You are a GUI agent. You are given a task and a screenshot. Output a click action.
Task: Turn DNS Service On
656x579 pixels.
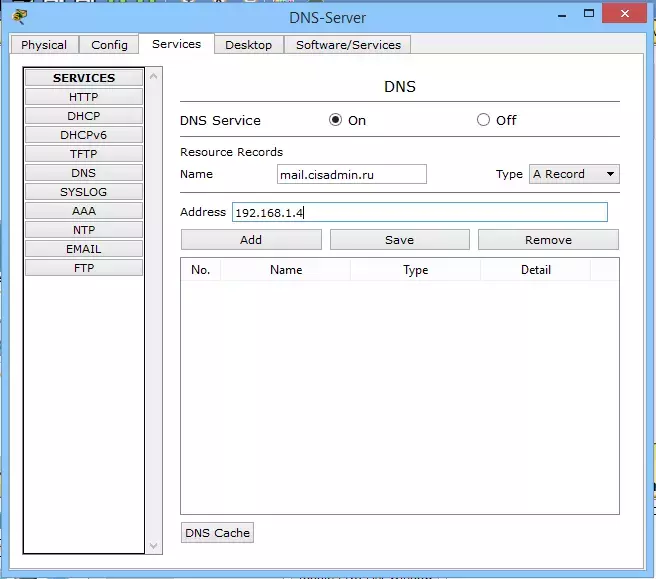pyautogui.click(x=335, y=120)
